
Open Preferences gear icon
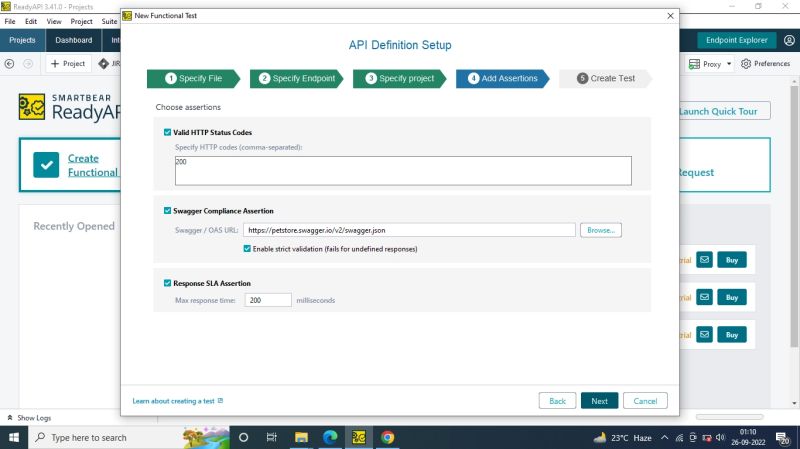pyautogui.click(x=746, y=64)
